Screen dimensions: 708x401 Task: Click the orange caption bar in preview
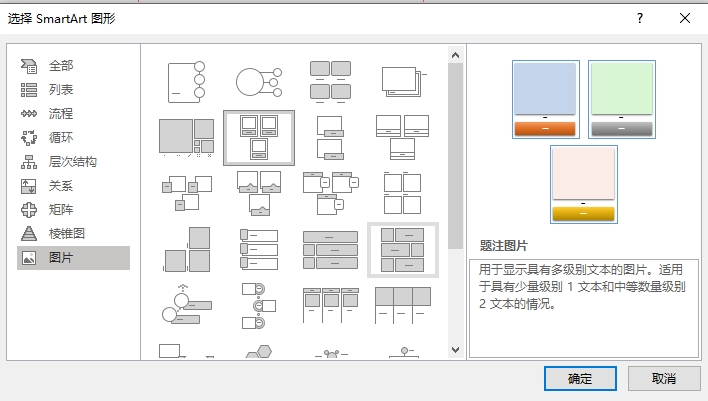pos(545,129)
